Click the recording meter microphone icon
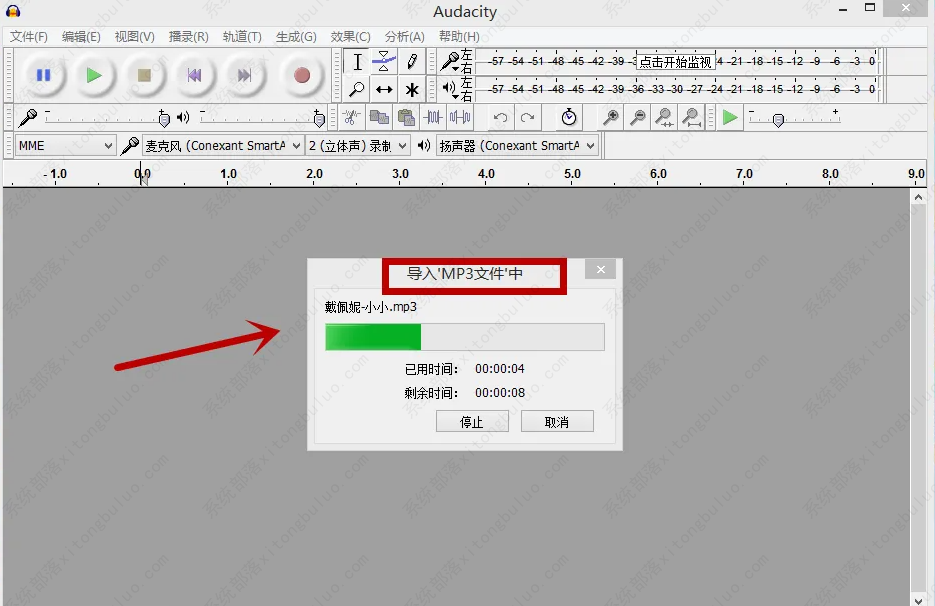Image resolution: width=935 pixels, height=606 pixels. (x=449, y=60)
